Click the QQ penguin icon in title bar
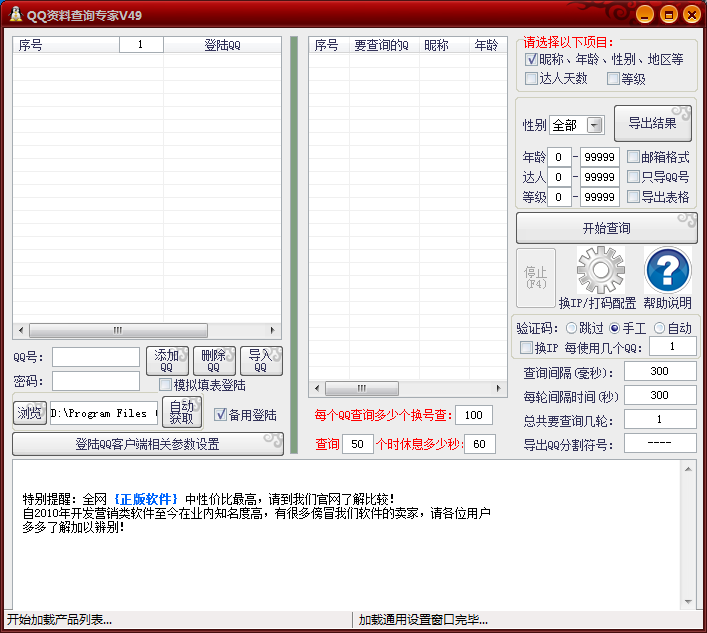Screen dimensions: 707x633 [16, 14]
